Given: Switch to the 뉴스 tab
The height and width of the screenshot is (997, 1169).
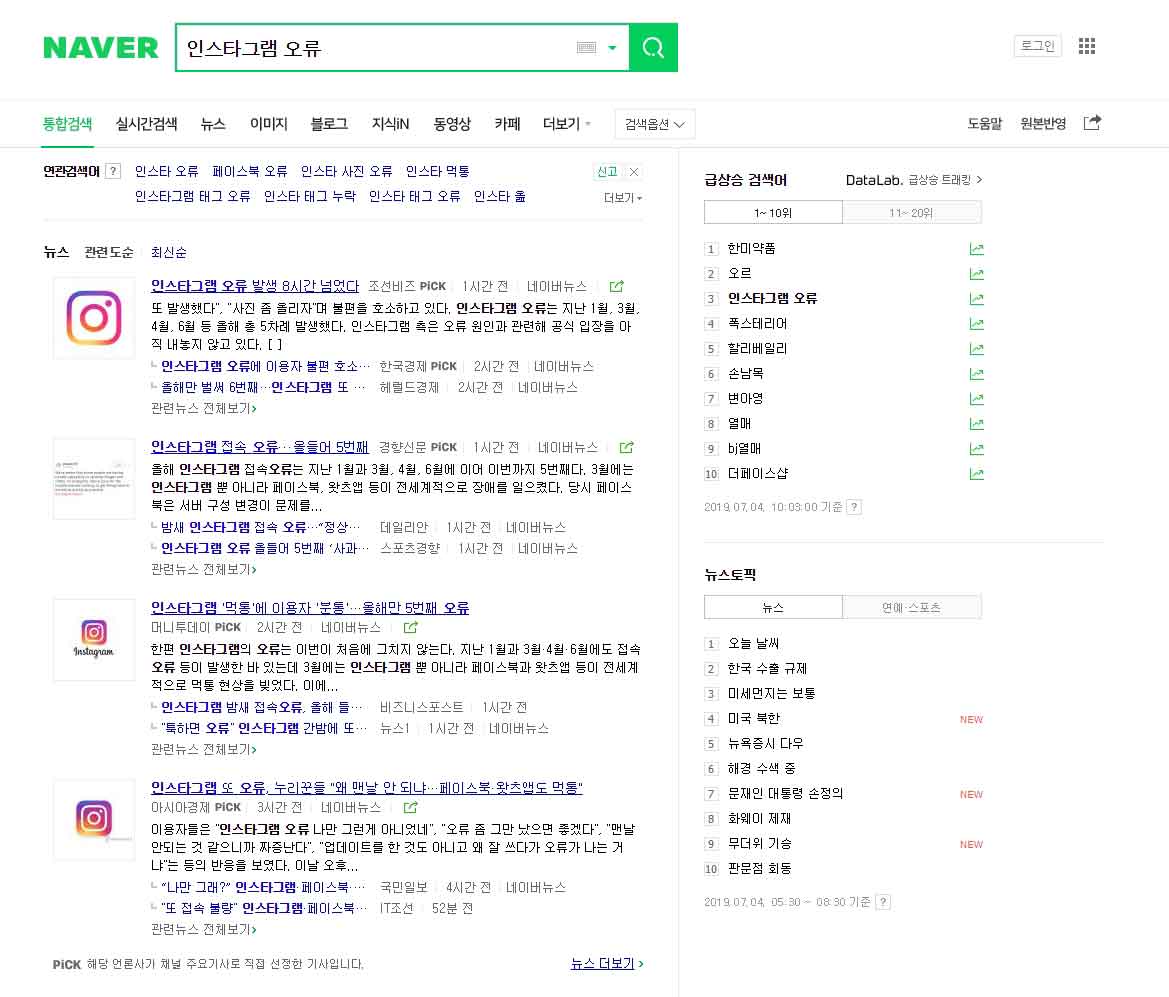Looking at the screenshot, I should [x=212, y=124].
